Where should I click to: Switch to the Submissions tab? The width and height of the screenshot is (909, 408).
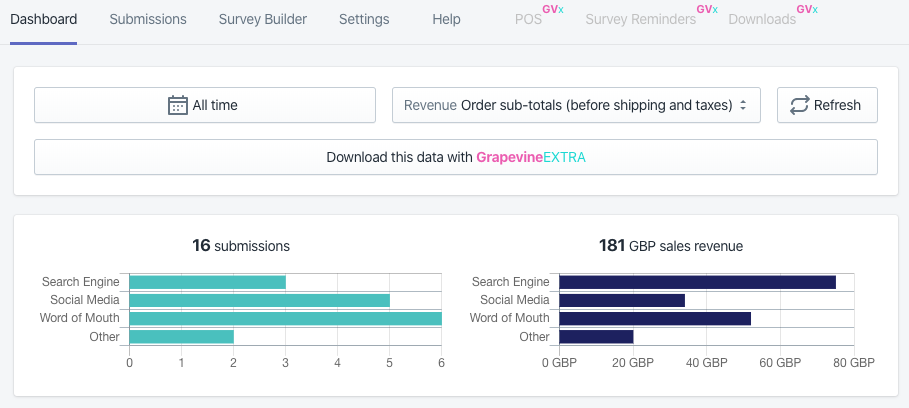[148, 19]
